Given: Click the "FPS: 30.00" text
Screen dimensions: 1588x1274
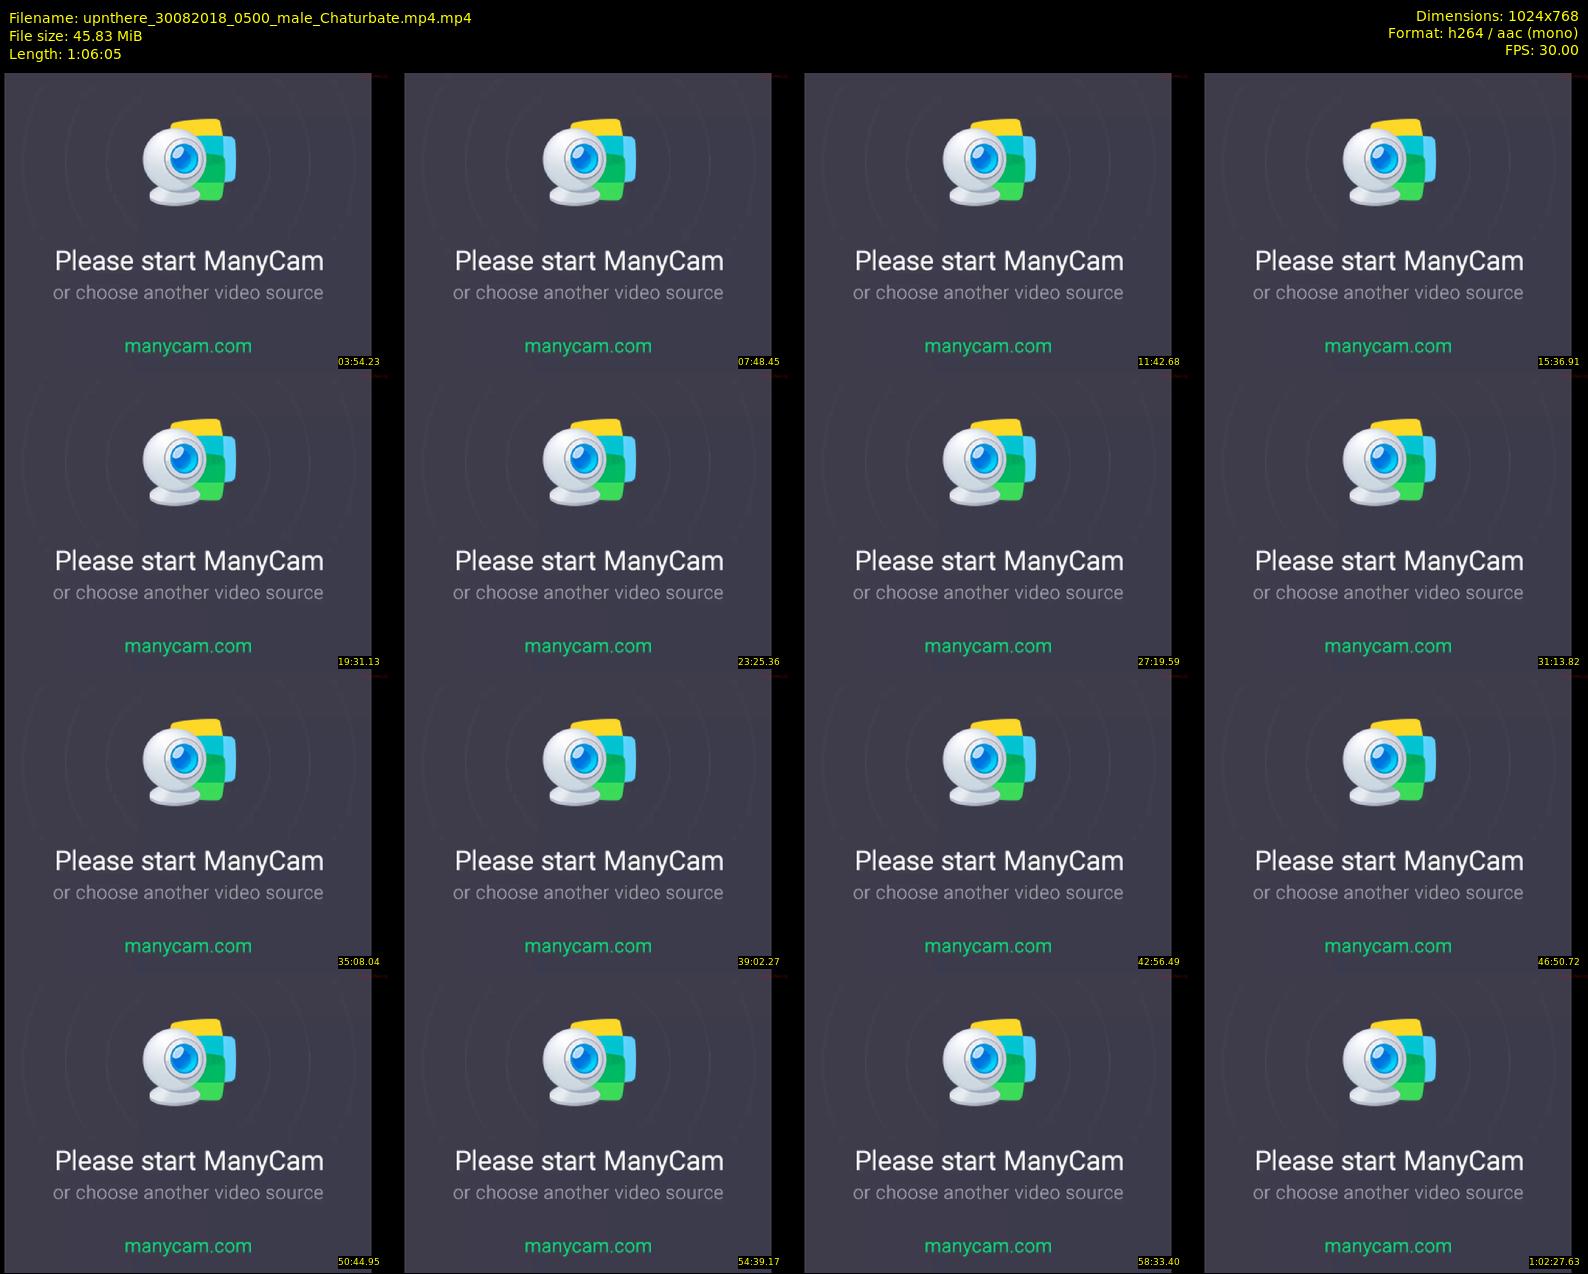Looking at the screenshot, I should [x=1542, y=50].
